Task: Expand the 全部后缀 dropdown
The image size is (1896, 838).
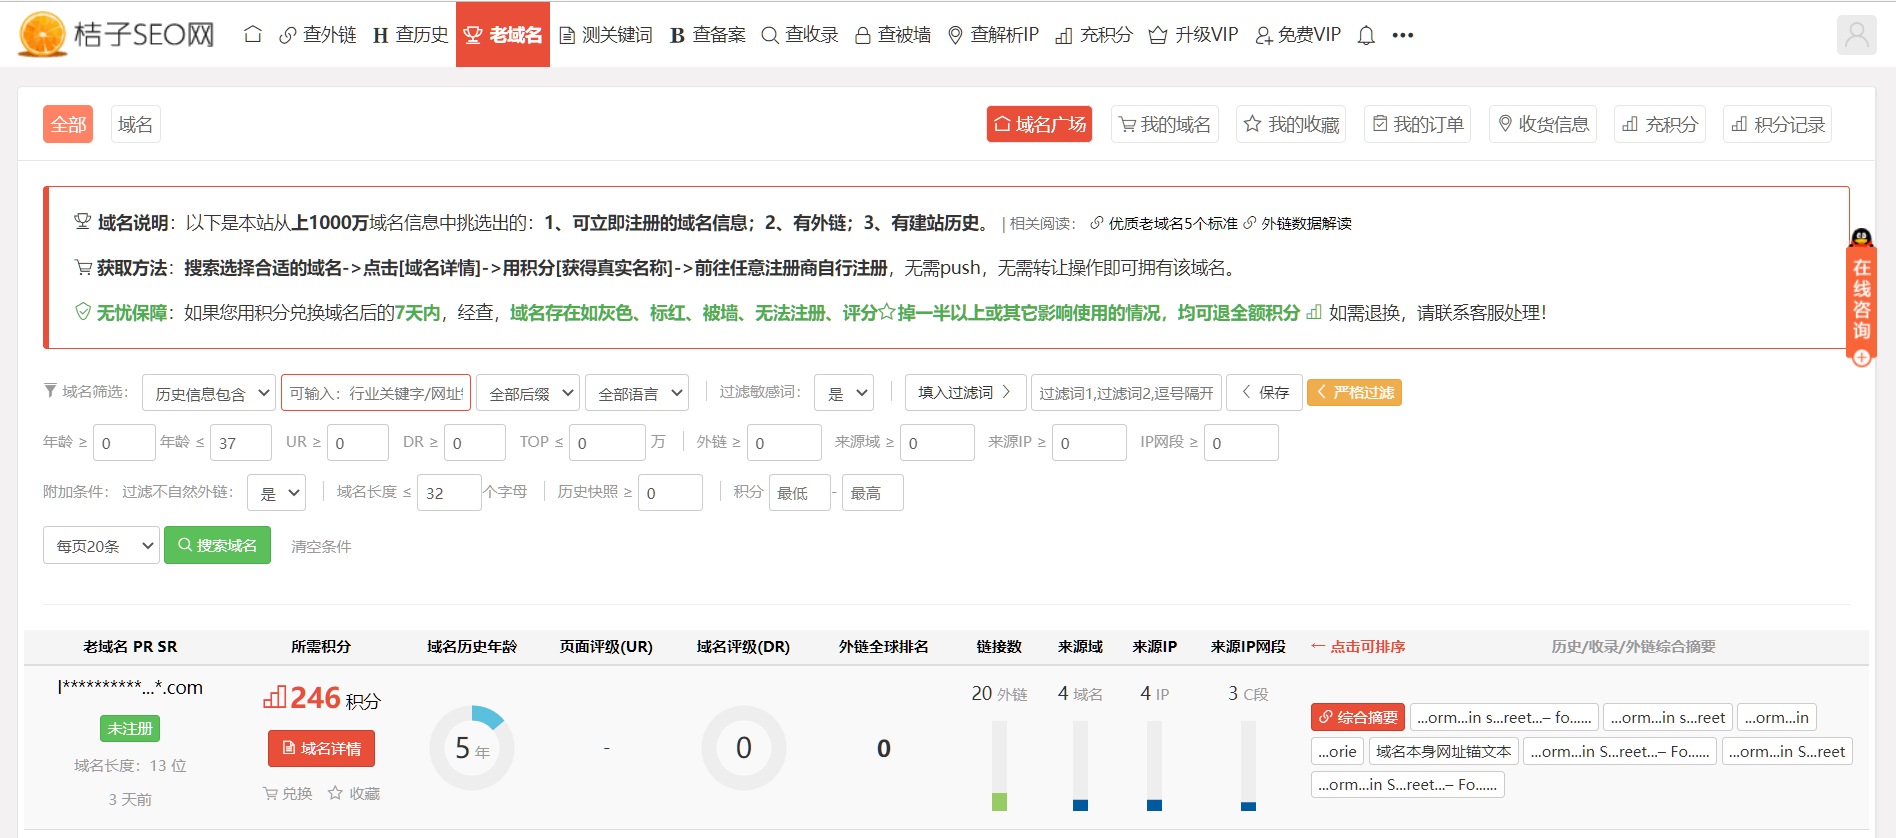Action: point(528,393)
